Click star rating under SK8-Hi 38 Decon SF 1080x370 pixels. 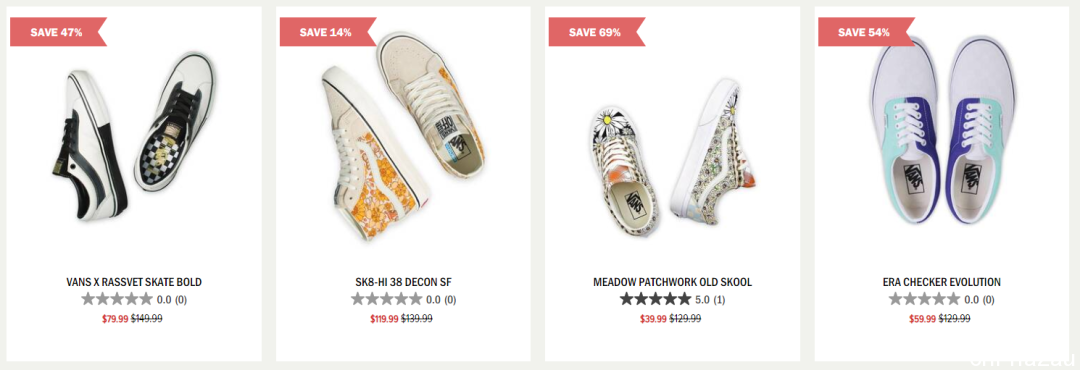386,299
